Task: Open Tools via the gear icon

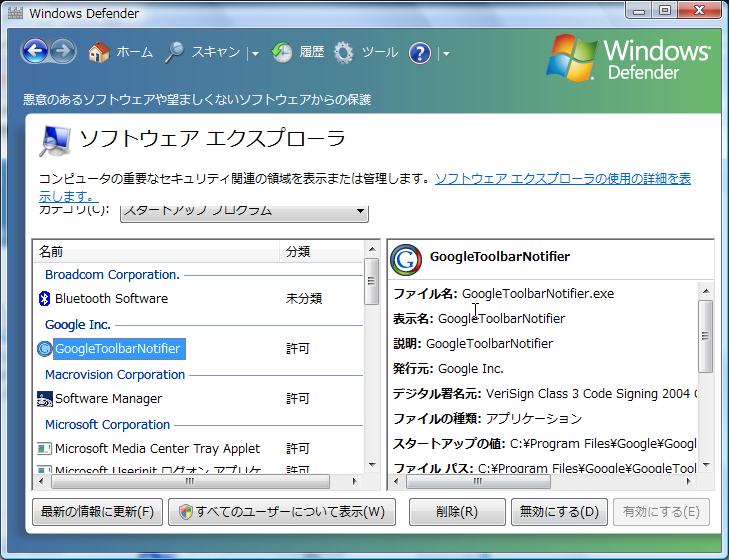Action: pos(344,52)
